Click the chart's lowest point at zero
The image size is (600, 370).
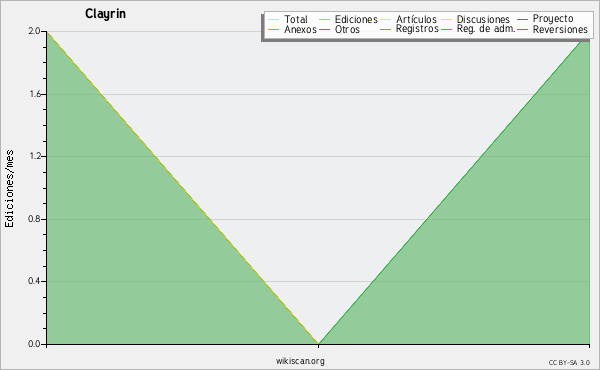[x=318, y=344]
